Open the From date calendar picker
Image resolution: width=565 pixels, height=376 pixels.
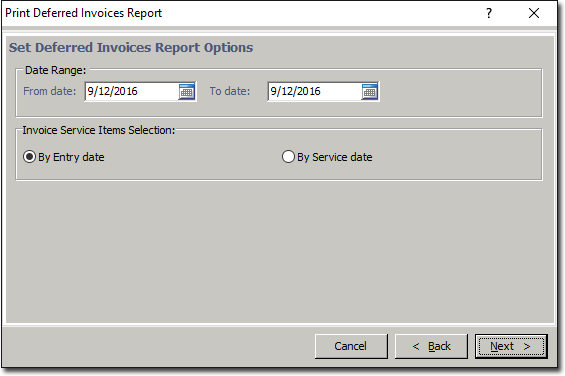coord(187,92)
